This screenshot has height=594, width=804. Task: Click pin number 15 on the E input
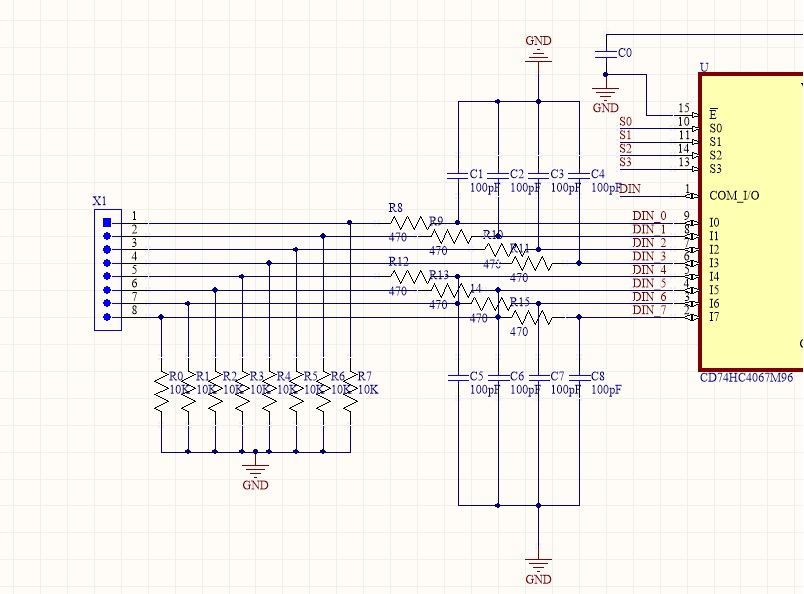click(684, 108)
